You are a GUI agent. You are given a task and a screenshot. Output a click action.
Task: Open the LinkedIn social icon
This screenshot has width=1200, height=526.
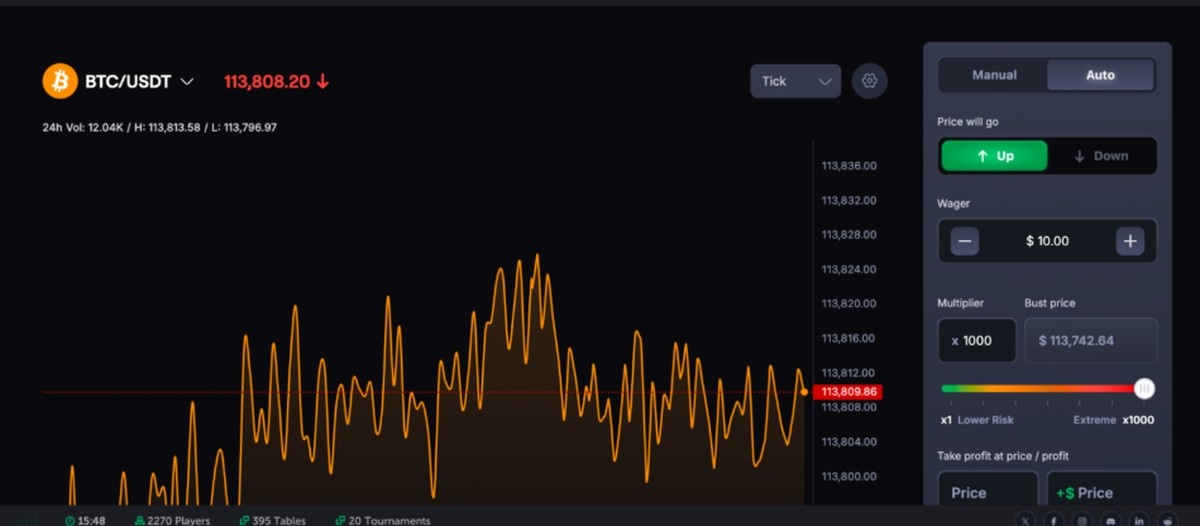(1139, 521)
